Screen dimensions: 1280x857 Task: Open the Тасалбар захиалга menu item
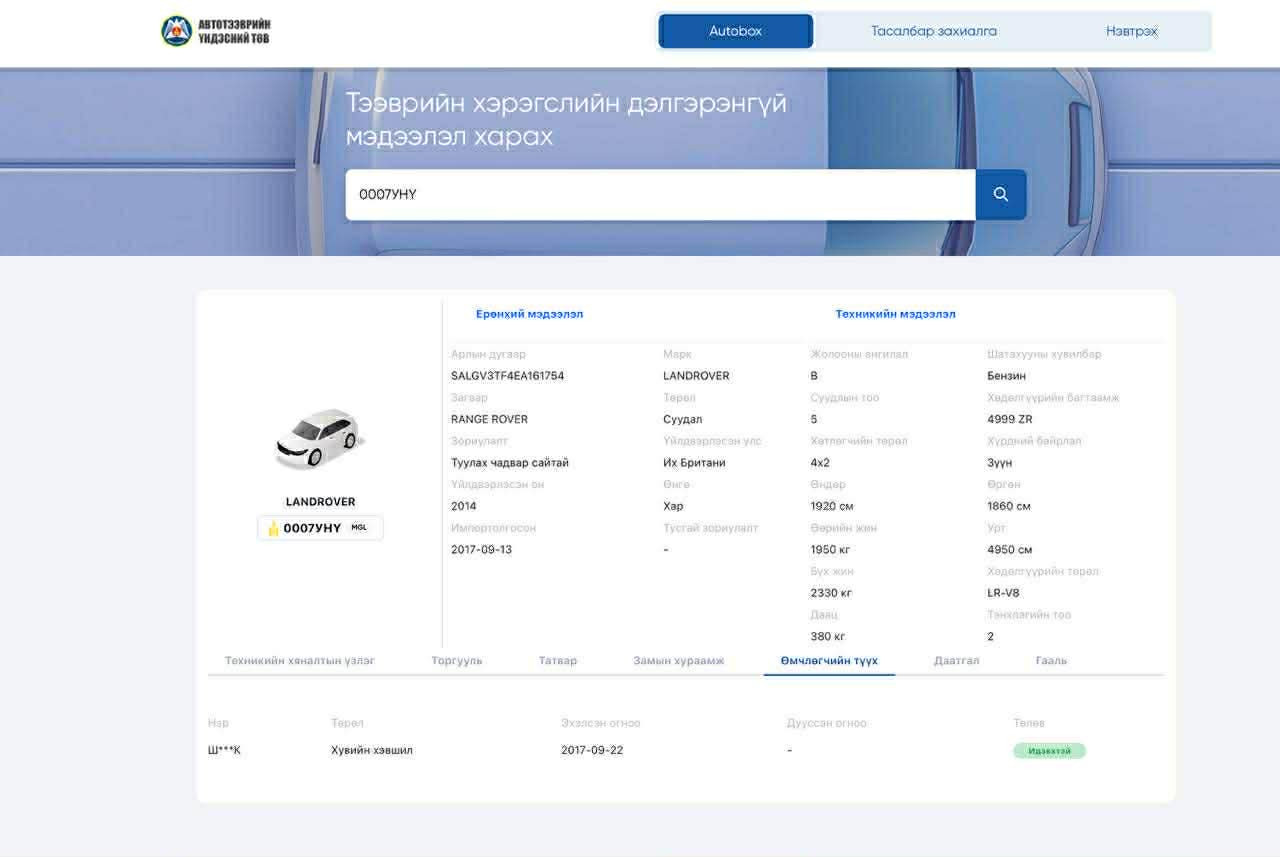(x=933, y=31)
